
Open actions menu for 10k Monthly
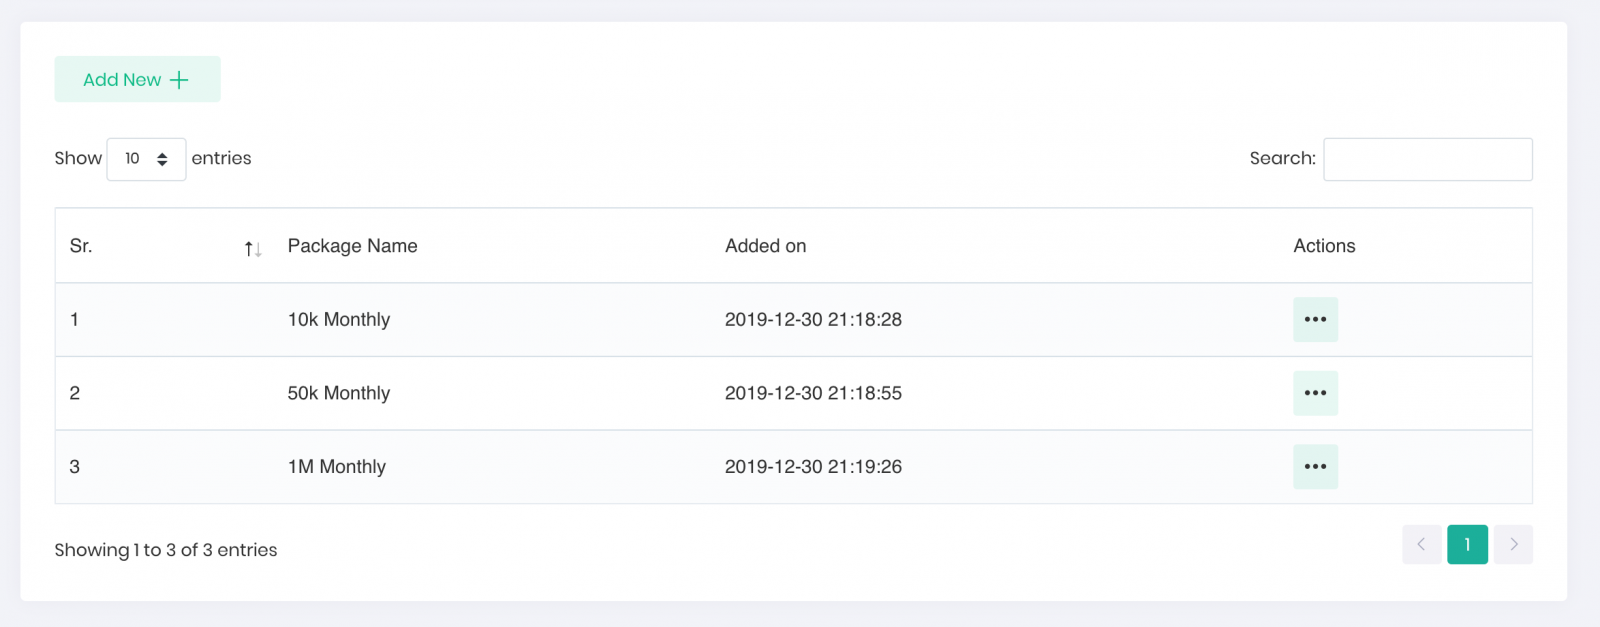1315,320
